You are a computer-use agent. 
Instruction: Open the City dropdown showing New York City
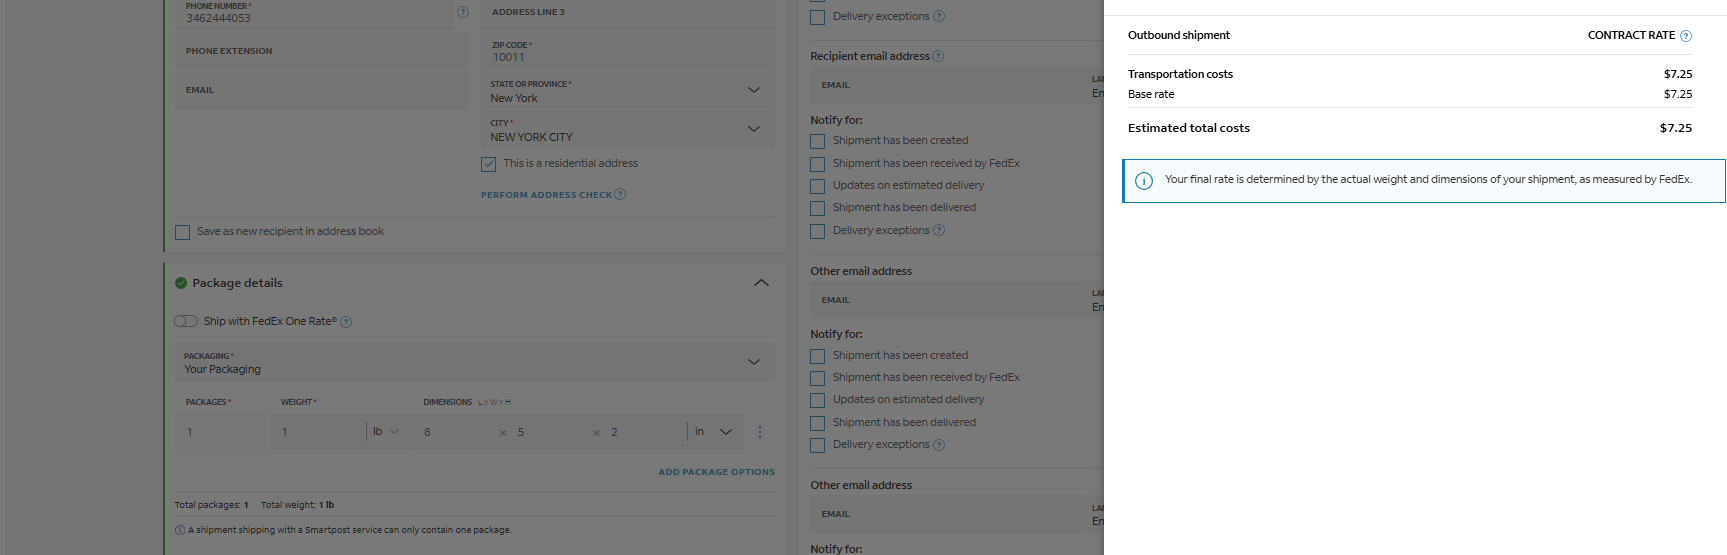(628, 130)
